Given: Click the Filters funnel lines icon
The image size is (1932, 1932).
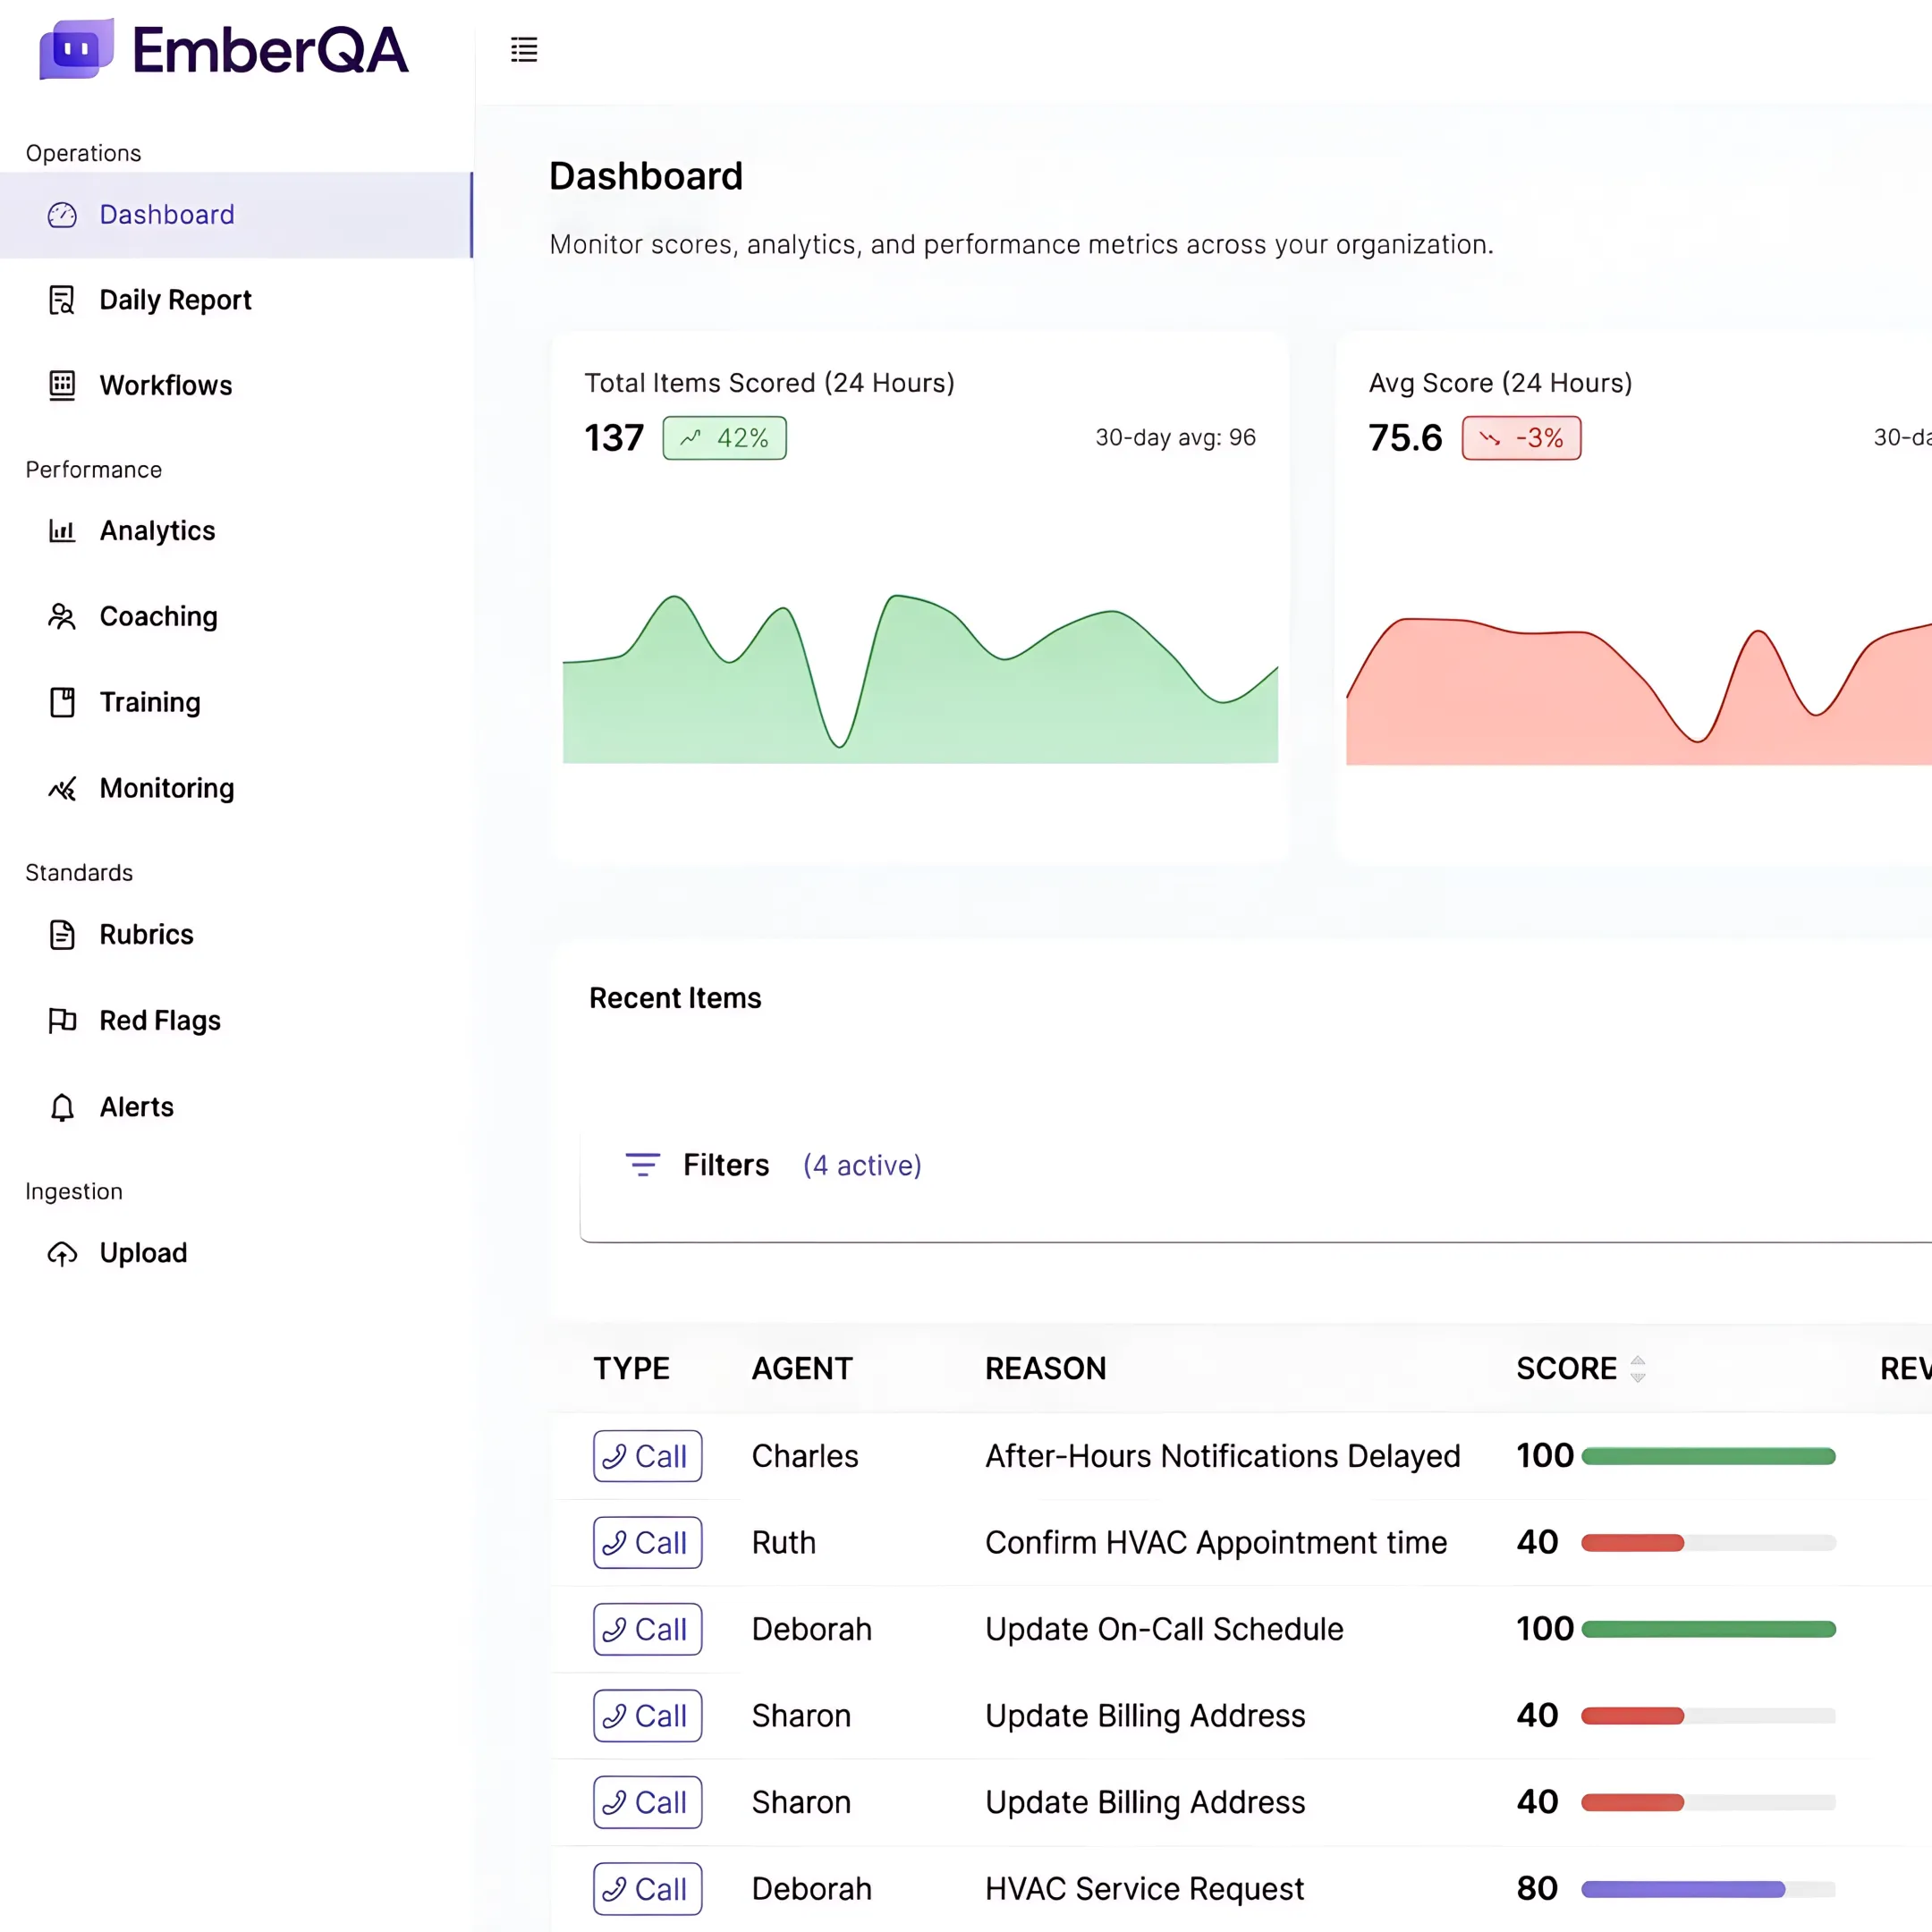Looking at the screenshot, I should [642, 1165].
